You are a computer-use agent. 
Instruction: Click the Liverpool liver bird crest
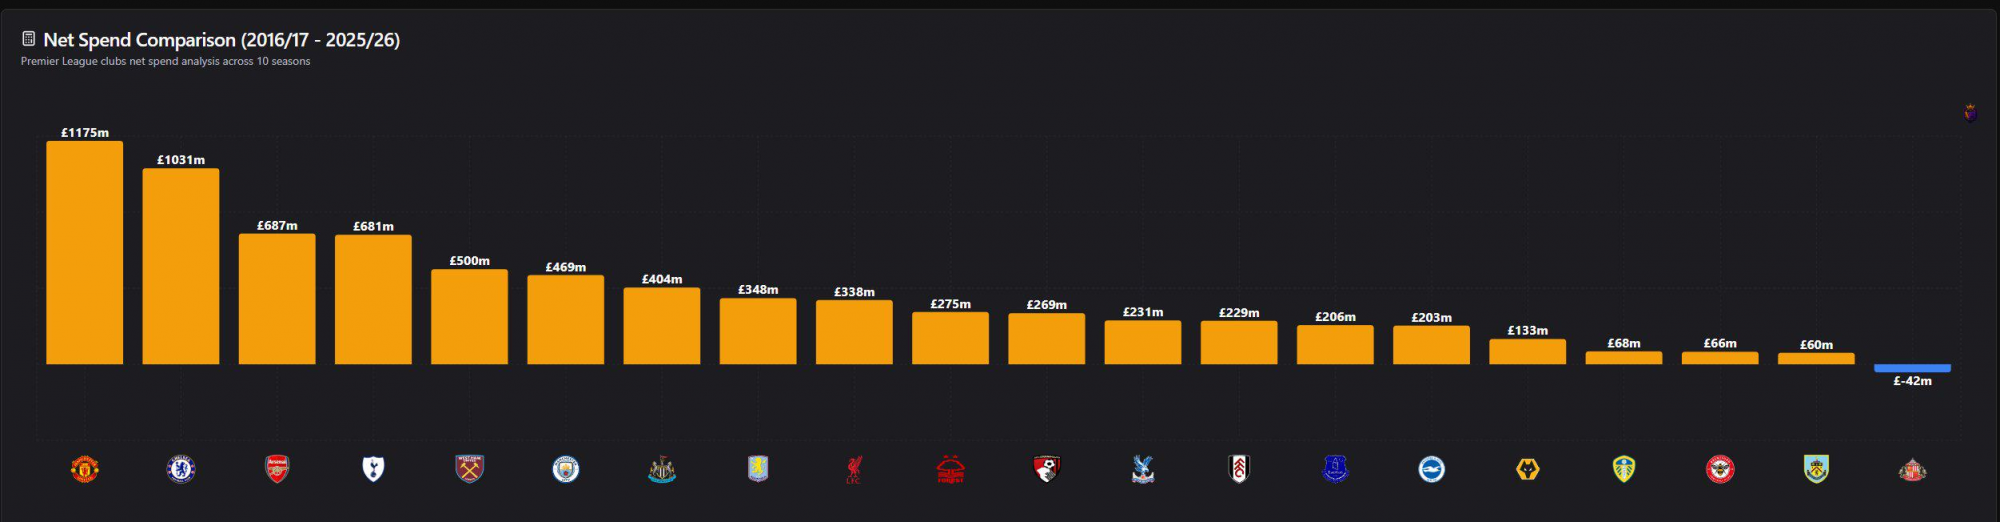[854, 469]
